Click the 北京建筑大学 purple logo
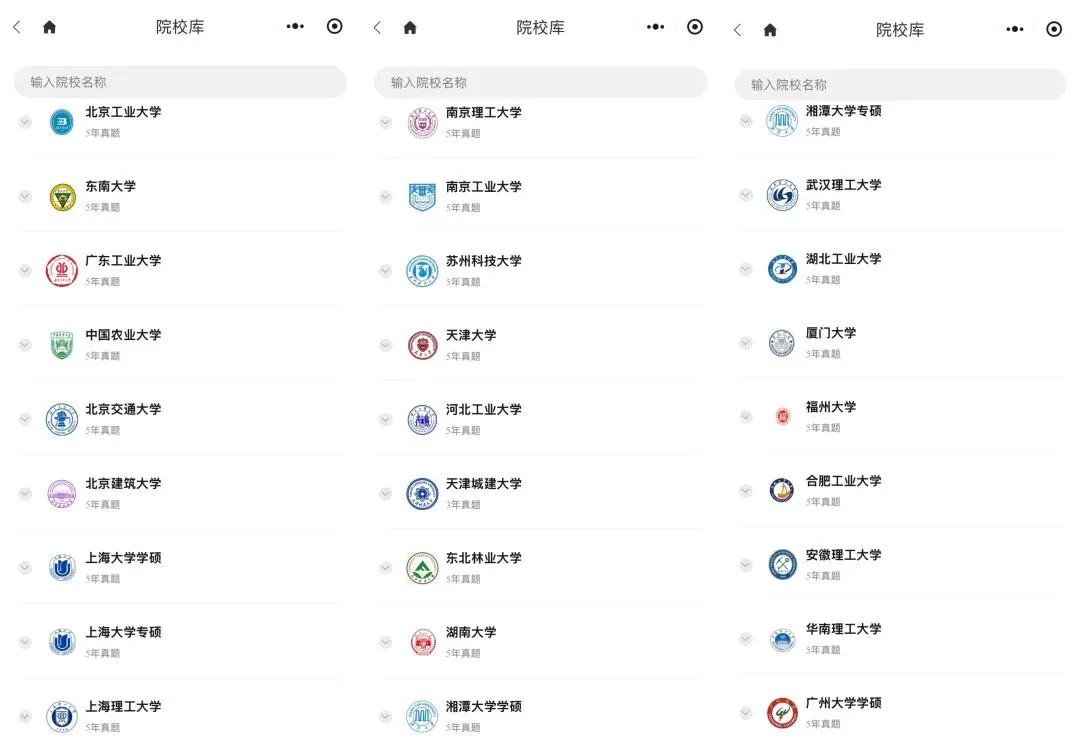 pyautogui.click(x=61, y=493)
